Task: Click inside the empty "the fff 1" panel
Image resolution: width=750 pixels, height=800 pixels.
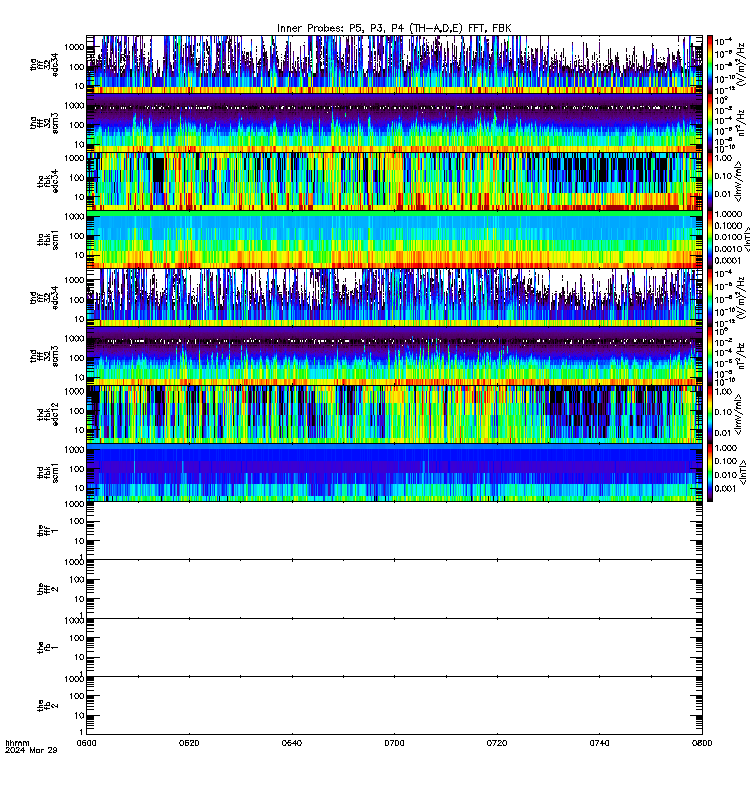Action: point(394,531)
